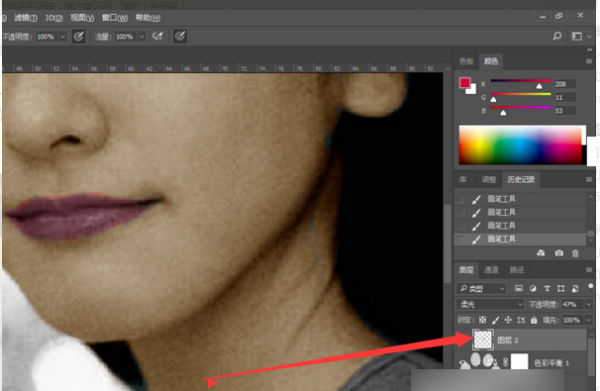This screenshot has height=391, width=600.
Task: Expand the layer opacity 47% dropdown arrow
Action: tap(589, 305)
